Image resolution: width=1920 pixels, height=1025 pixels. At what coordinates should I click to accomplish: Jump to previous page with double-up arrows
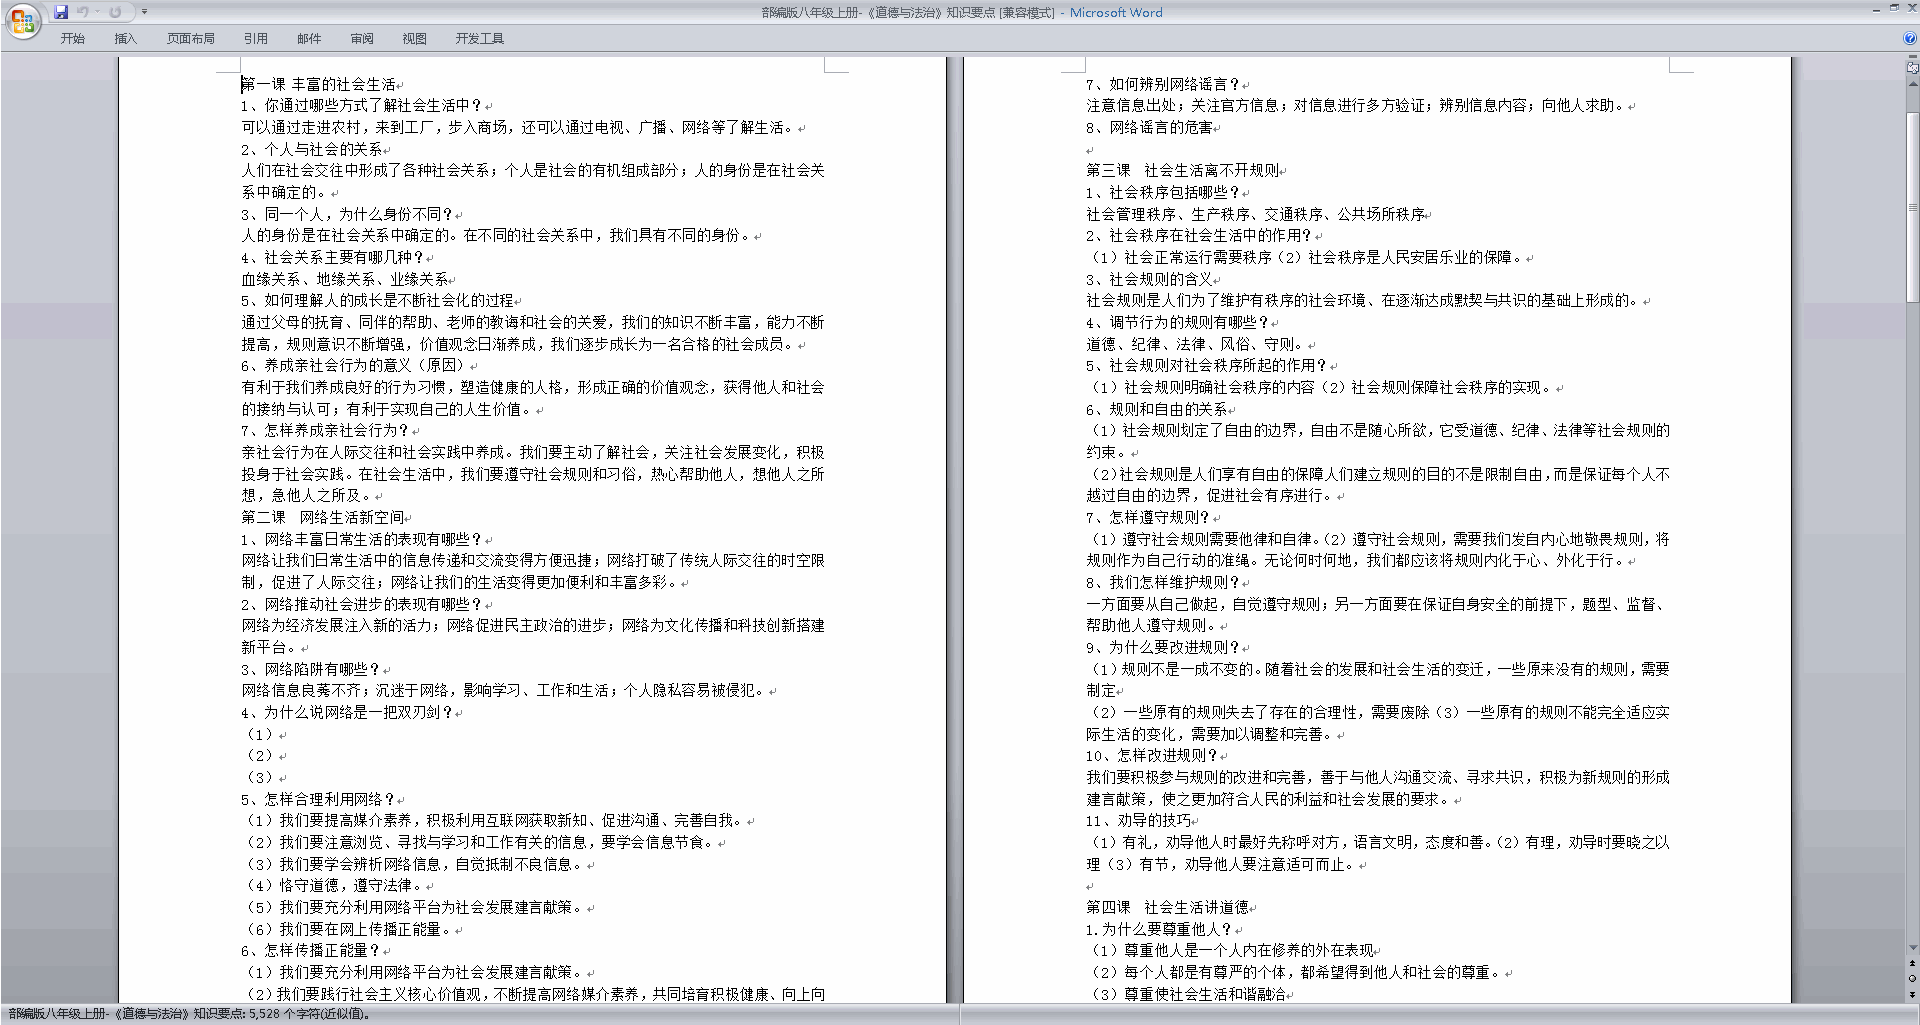(1912, 964)
